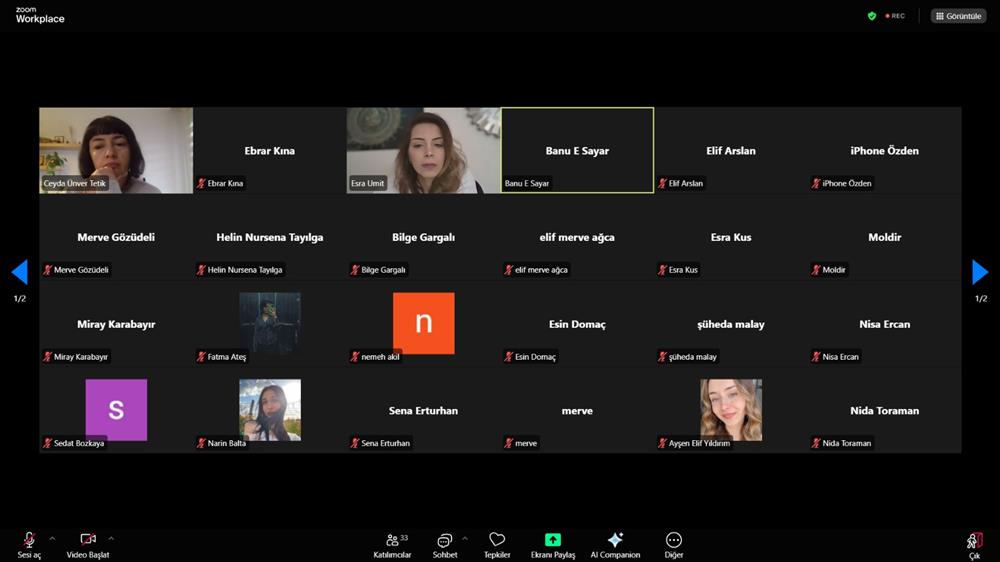Click the REC recording indicator

895,16
